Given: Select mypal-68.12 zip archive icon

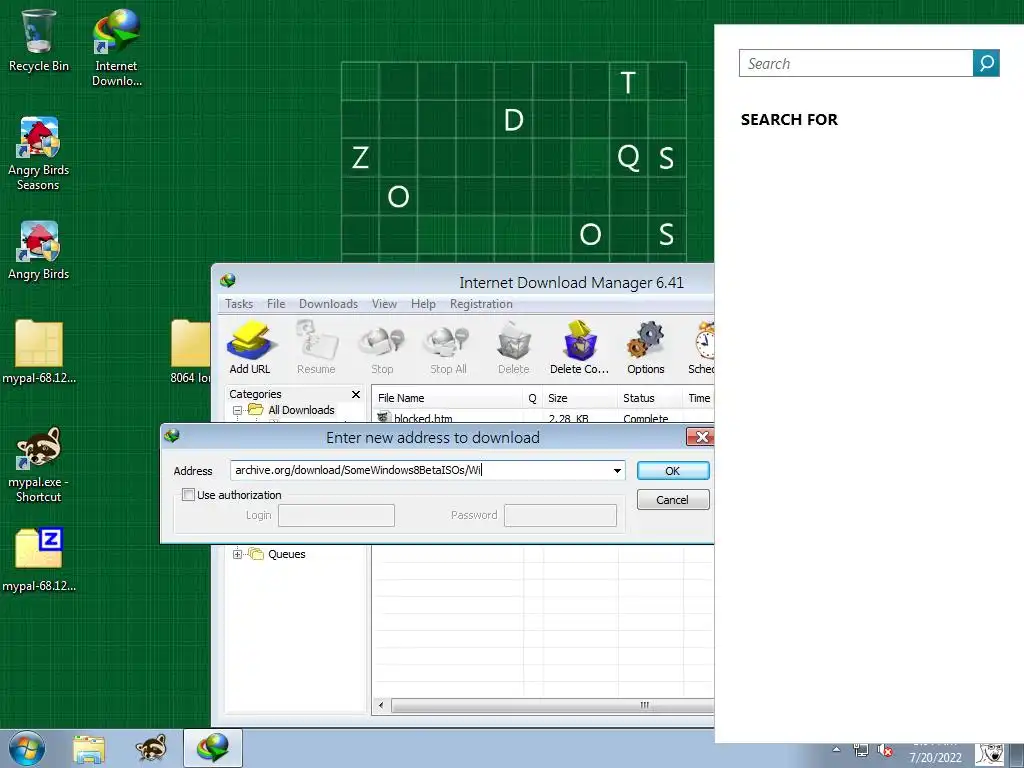Looking at the screenshot, I should coord(39,560).
